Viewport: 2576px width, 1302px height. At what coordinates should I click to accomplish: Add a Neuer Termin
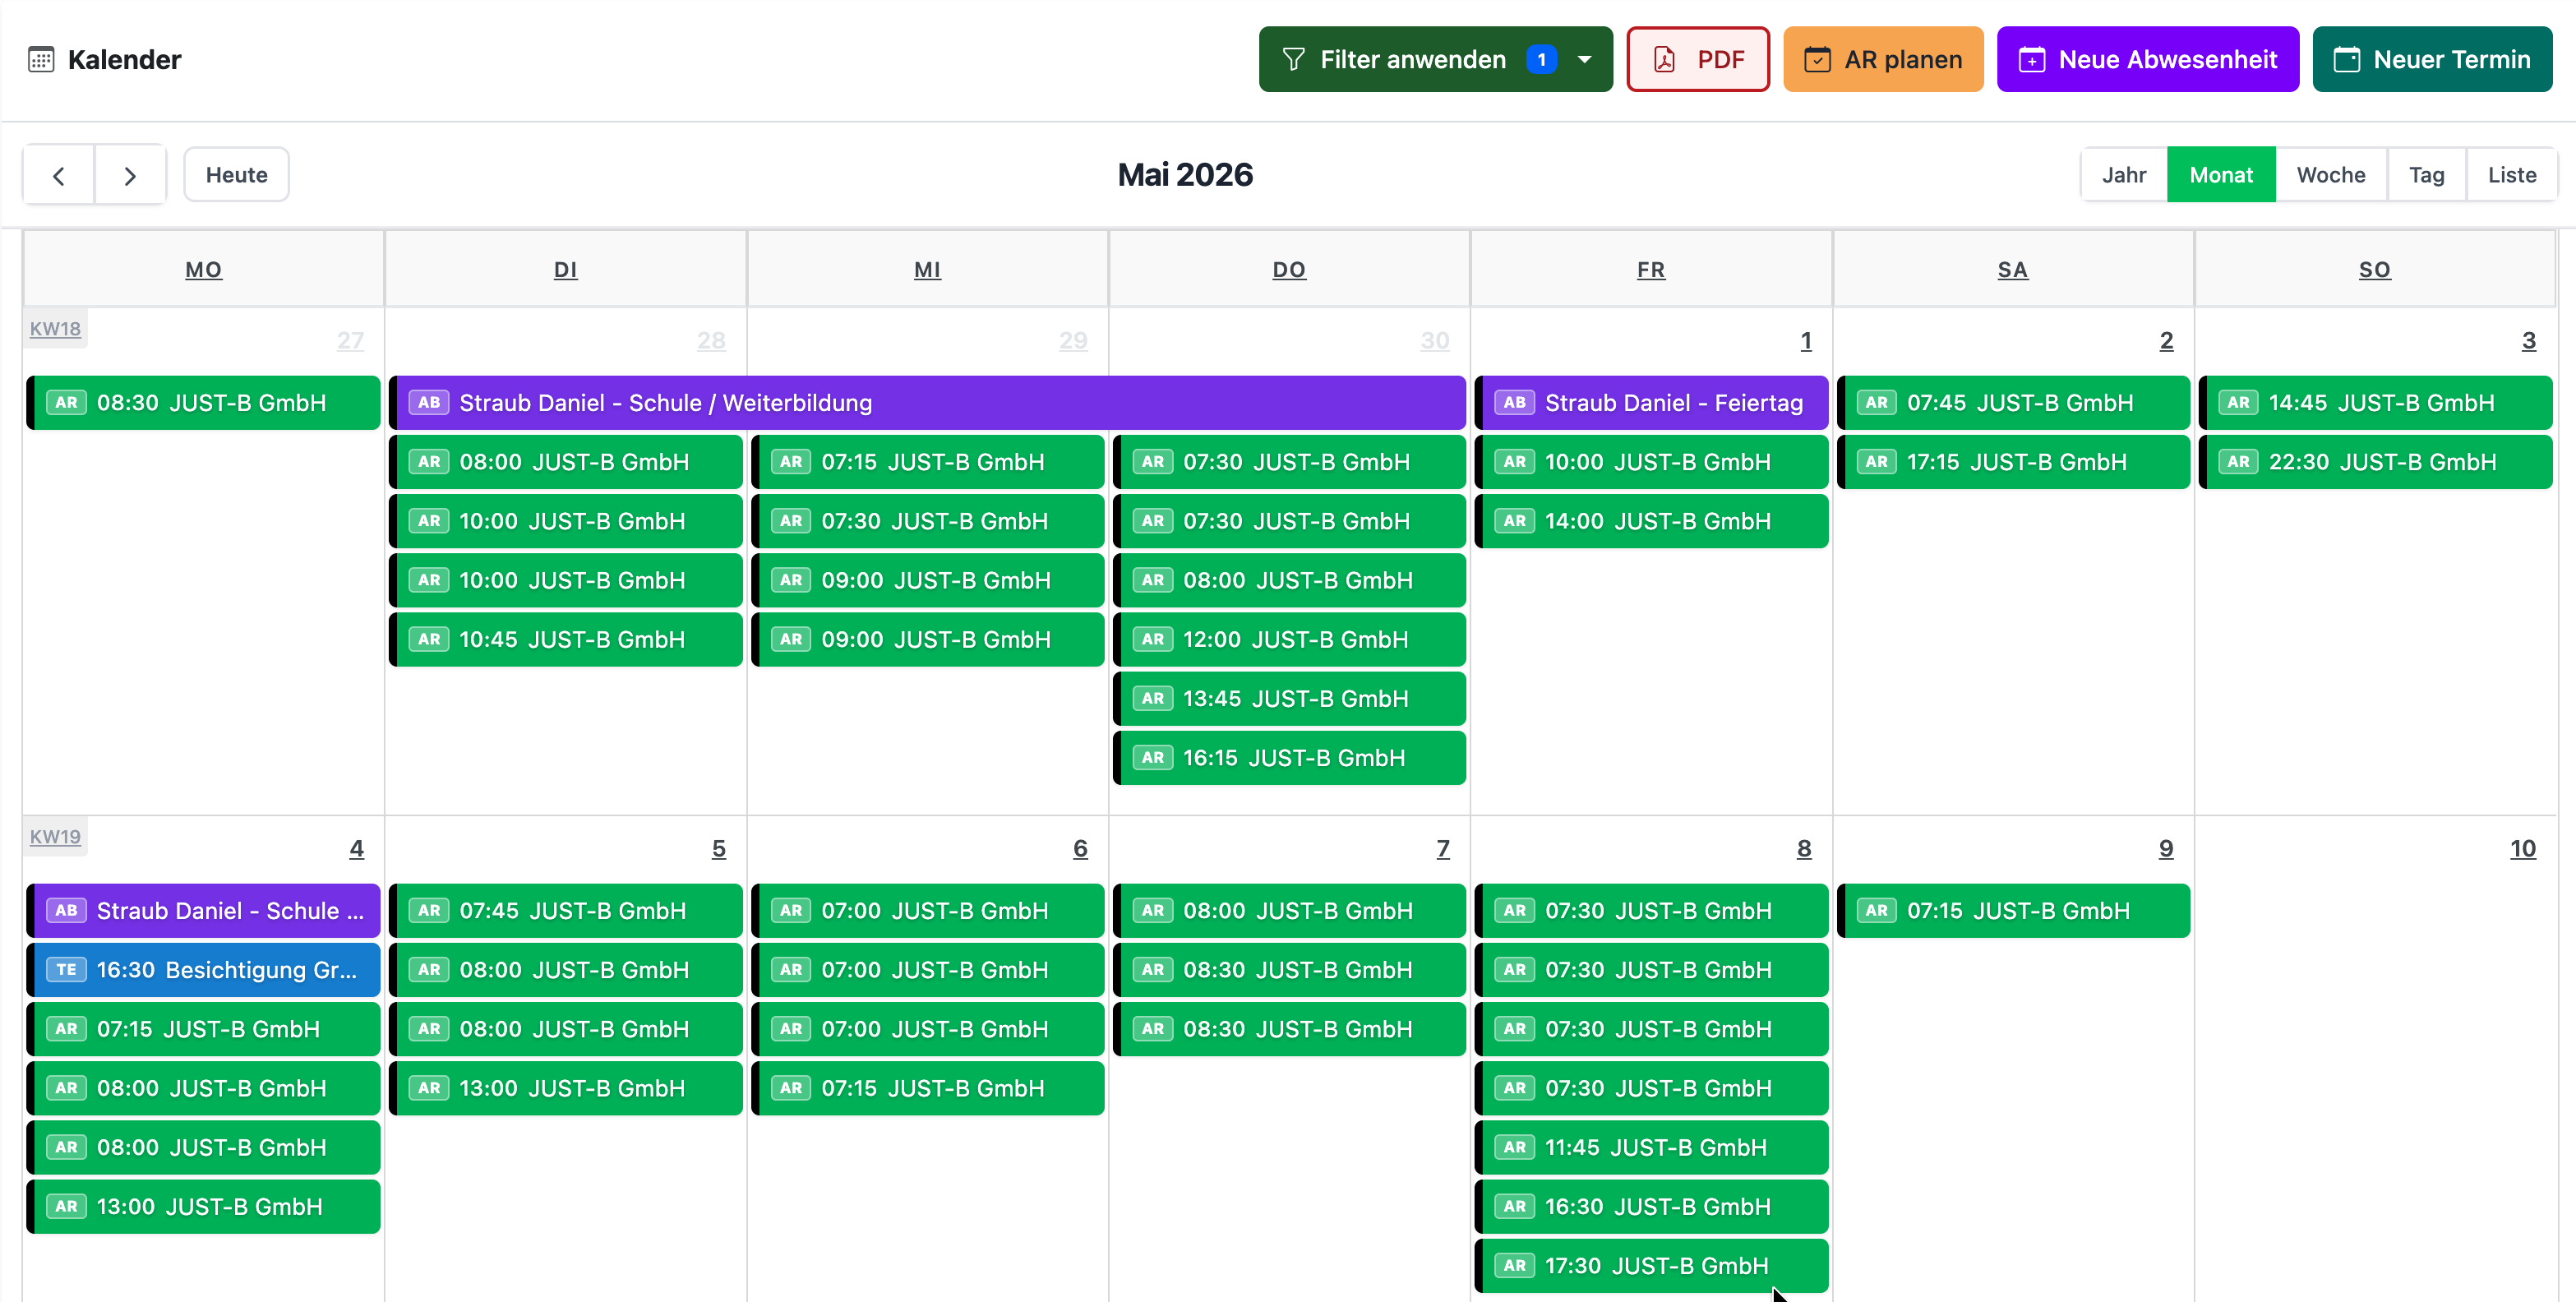click(2431, 60)
